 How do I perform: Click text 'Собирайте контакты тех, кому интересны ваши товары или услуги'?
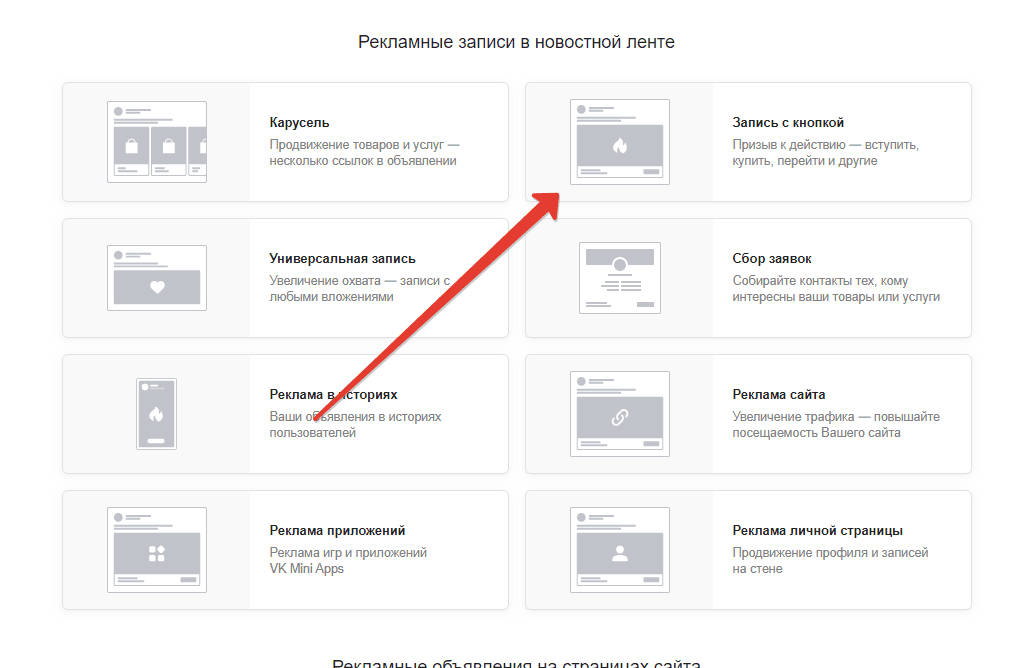[836, 288]
